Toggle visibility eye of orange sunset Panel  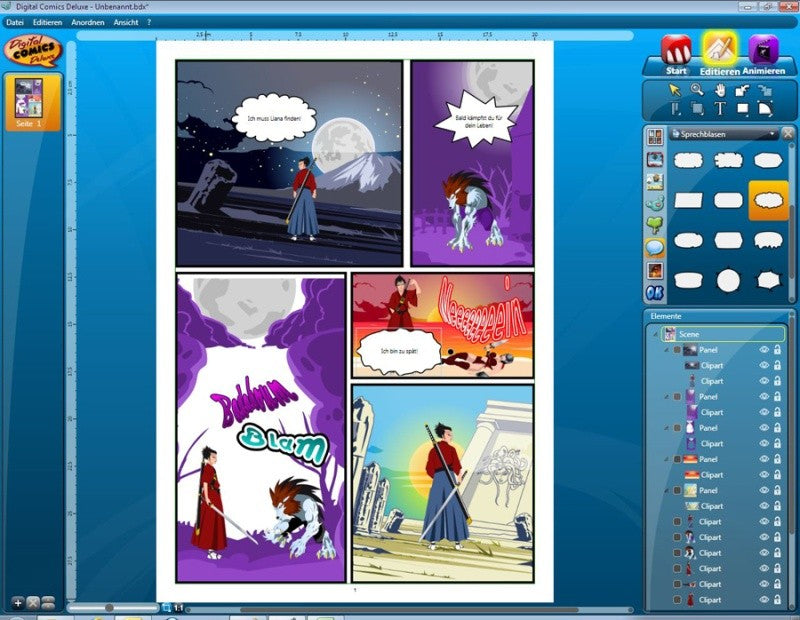point(764,459)
